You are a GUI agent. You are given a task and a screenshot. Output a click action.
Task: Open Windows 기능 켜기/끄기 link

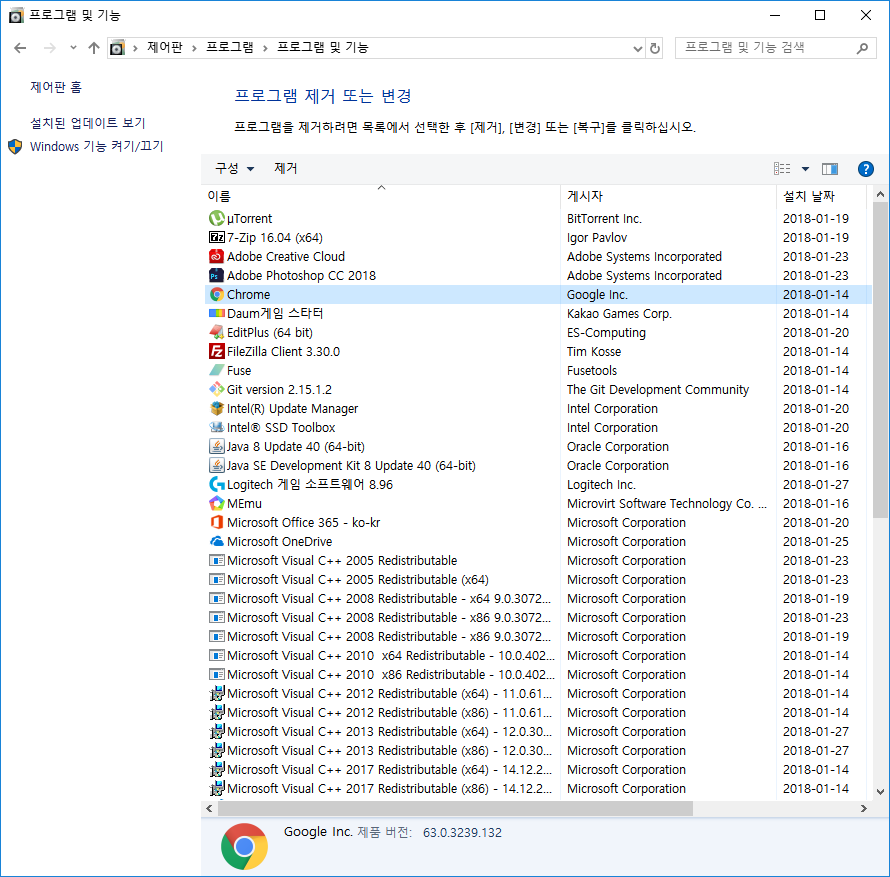pyautogui.click(x=96, y=146)
